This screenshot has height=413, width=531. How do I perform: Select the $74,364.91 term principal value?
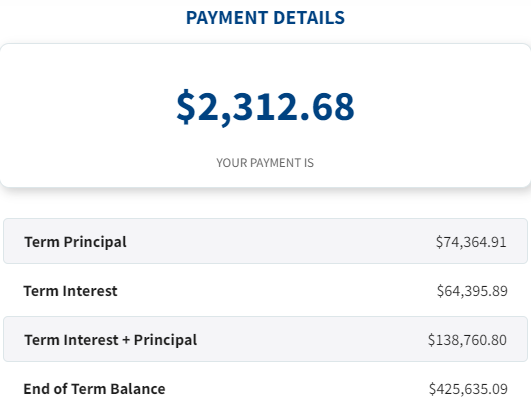pos(471,242)
